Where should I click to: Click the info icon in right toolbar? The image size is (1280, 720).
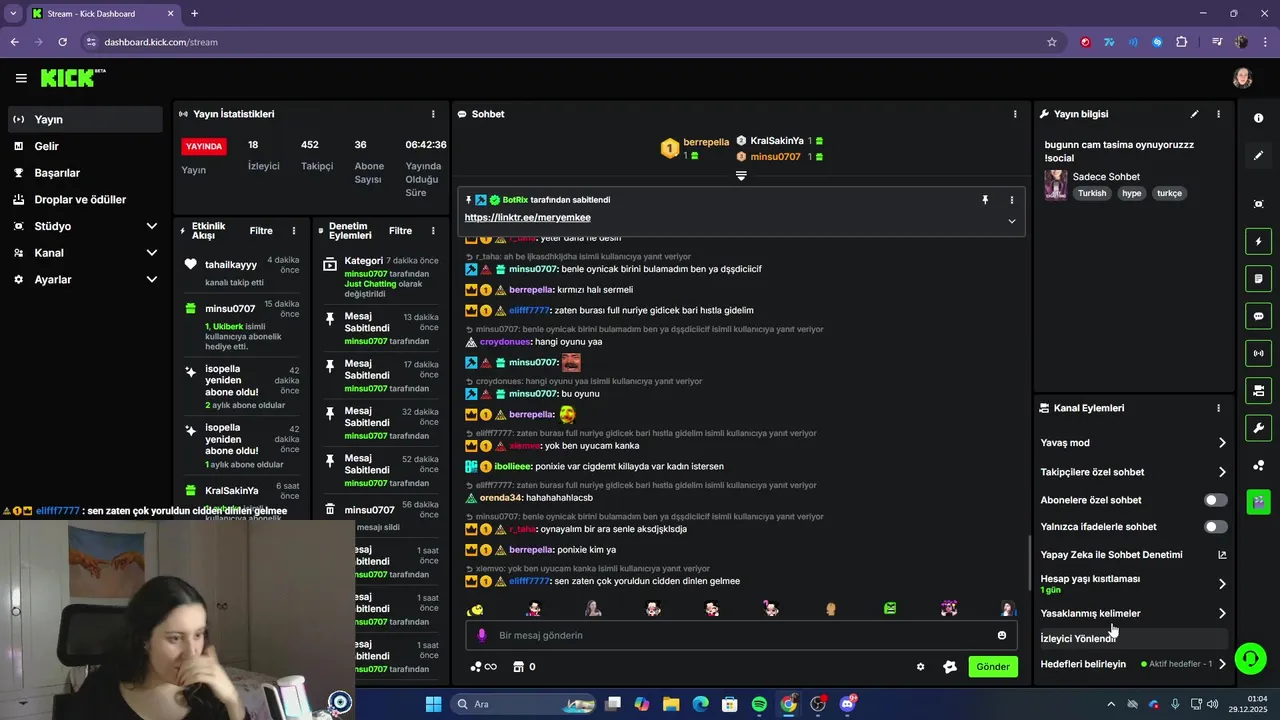(x=1258, y=118)
